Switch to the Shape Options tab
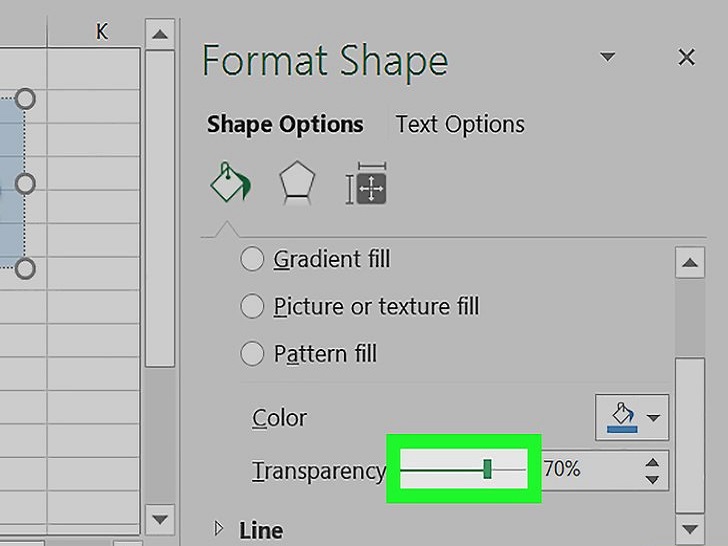The width and height of the screenshot is (728, 546). (x=285, y=124)
